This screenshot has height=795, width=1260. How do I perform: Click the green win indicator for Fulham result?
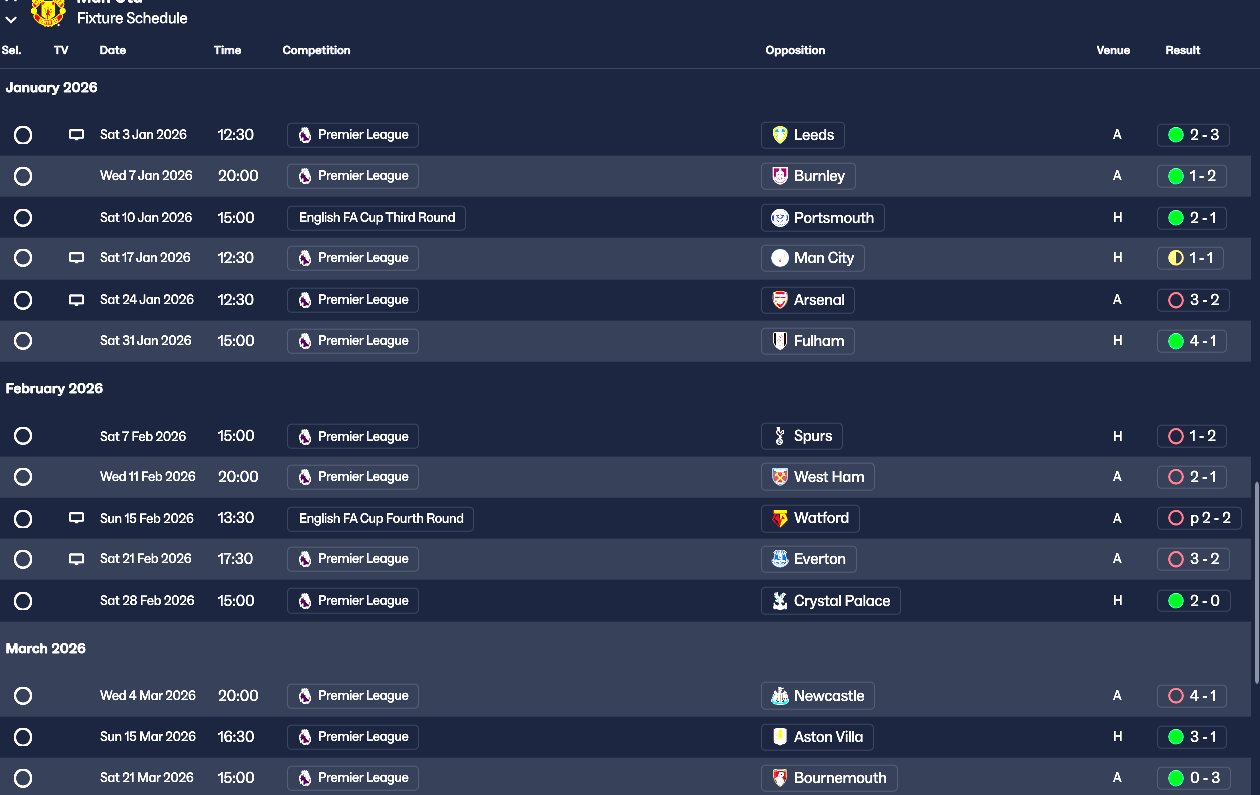pyautogui.click(x=1176, y=341)
